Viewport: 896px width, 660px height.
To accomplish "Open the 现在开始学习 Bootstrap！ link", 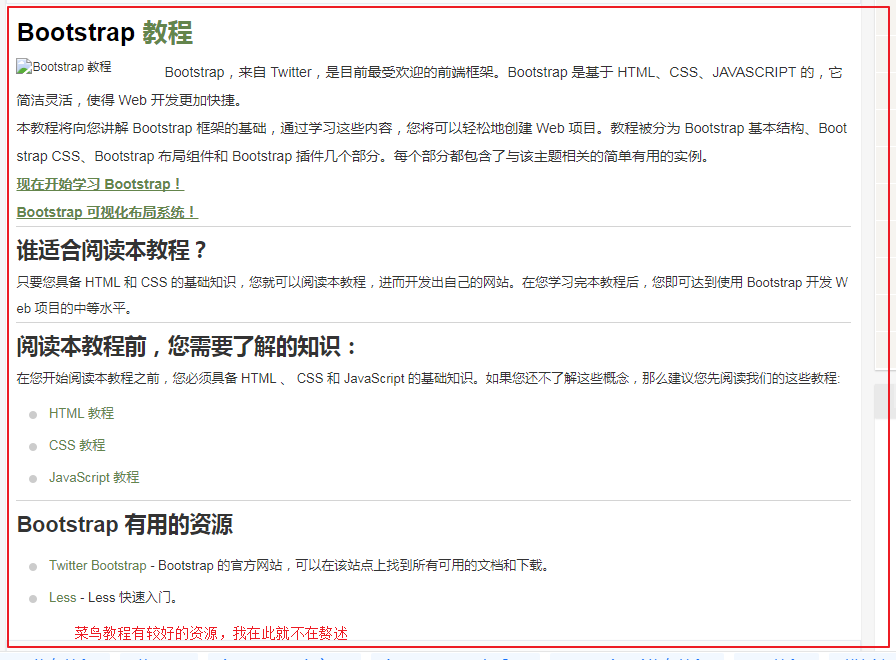I will click(x=100, y=184).
